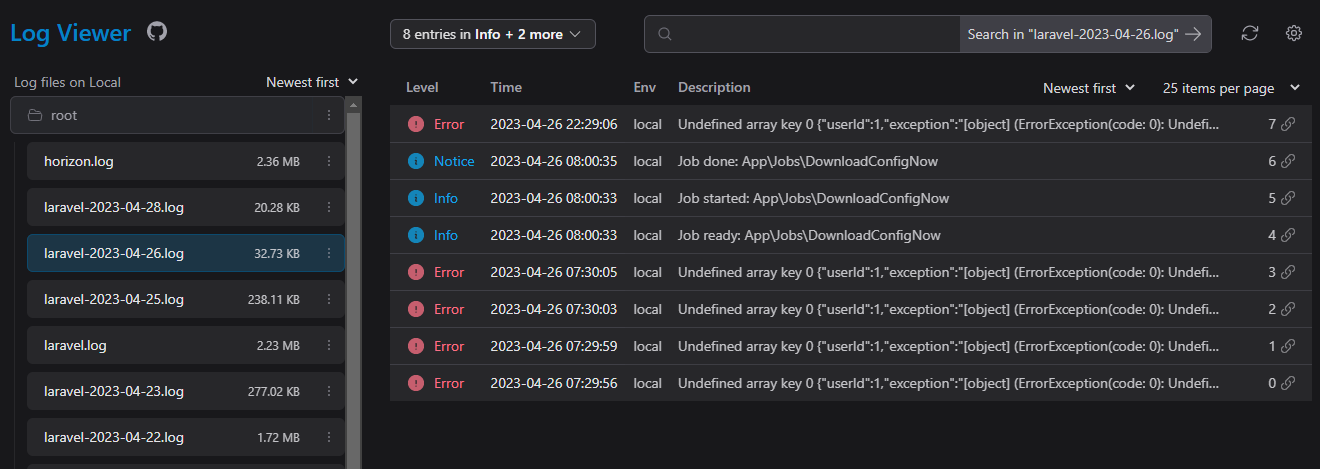Screen dimensions: 1320x469
Task: Open laravel-2023-04-23.log file
Action: click(186, 391)
